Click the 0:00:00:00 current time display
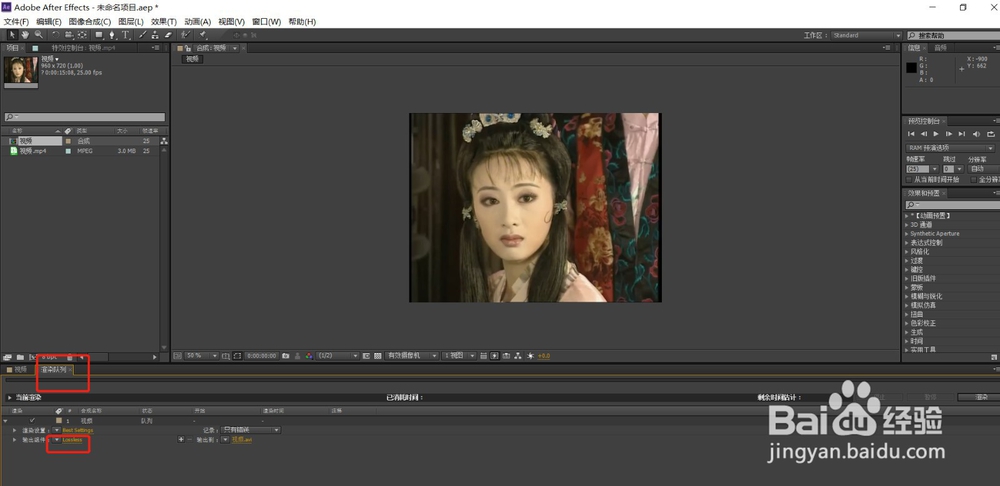 tap(261, 356)
